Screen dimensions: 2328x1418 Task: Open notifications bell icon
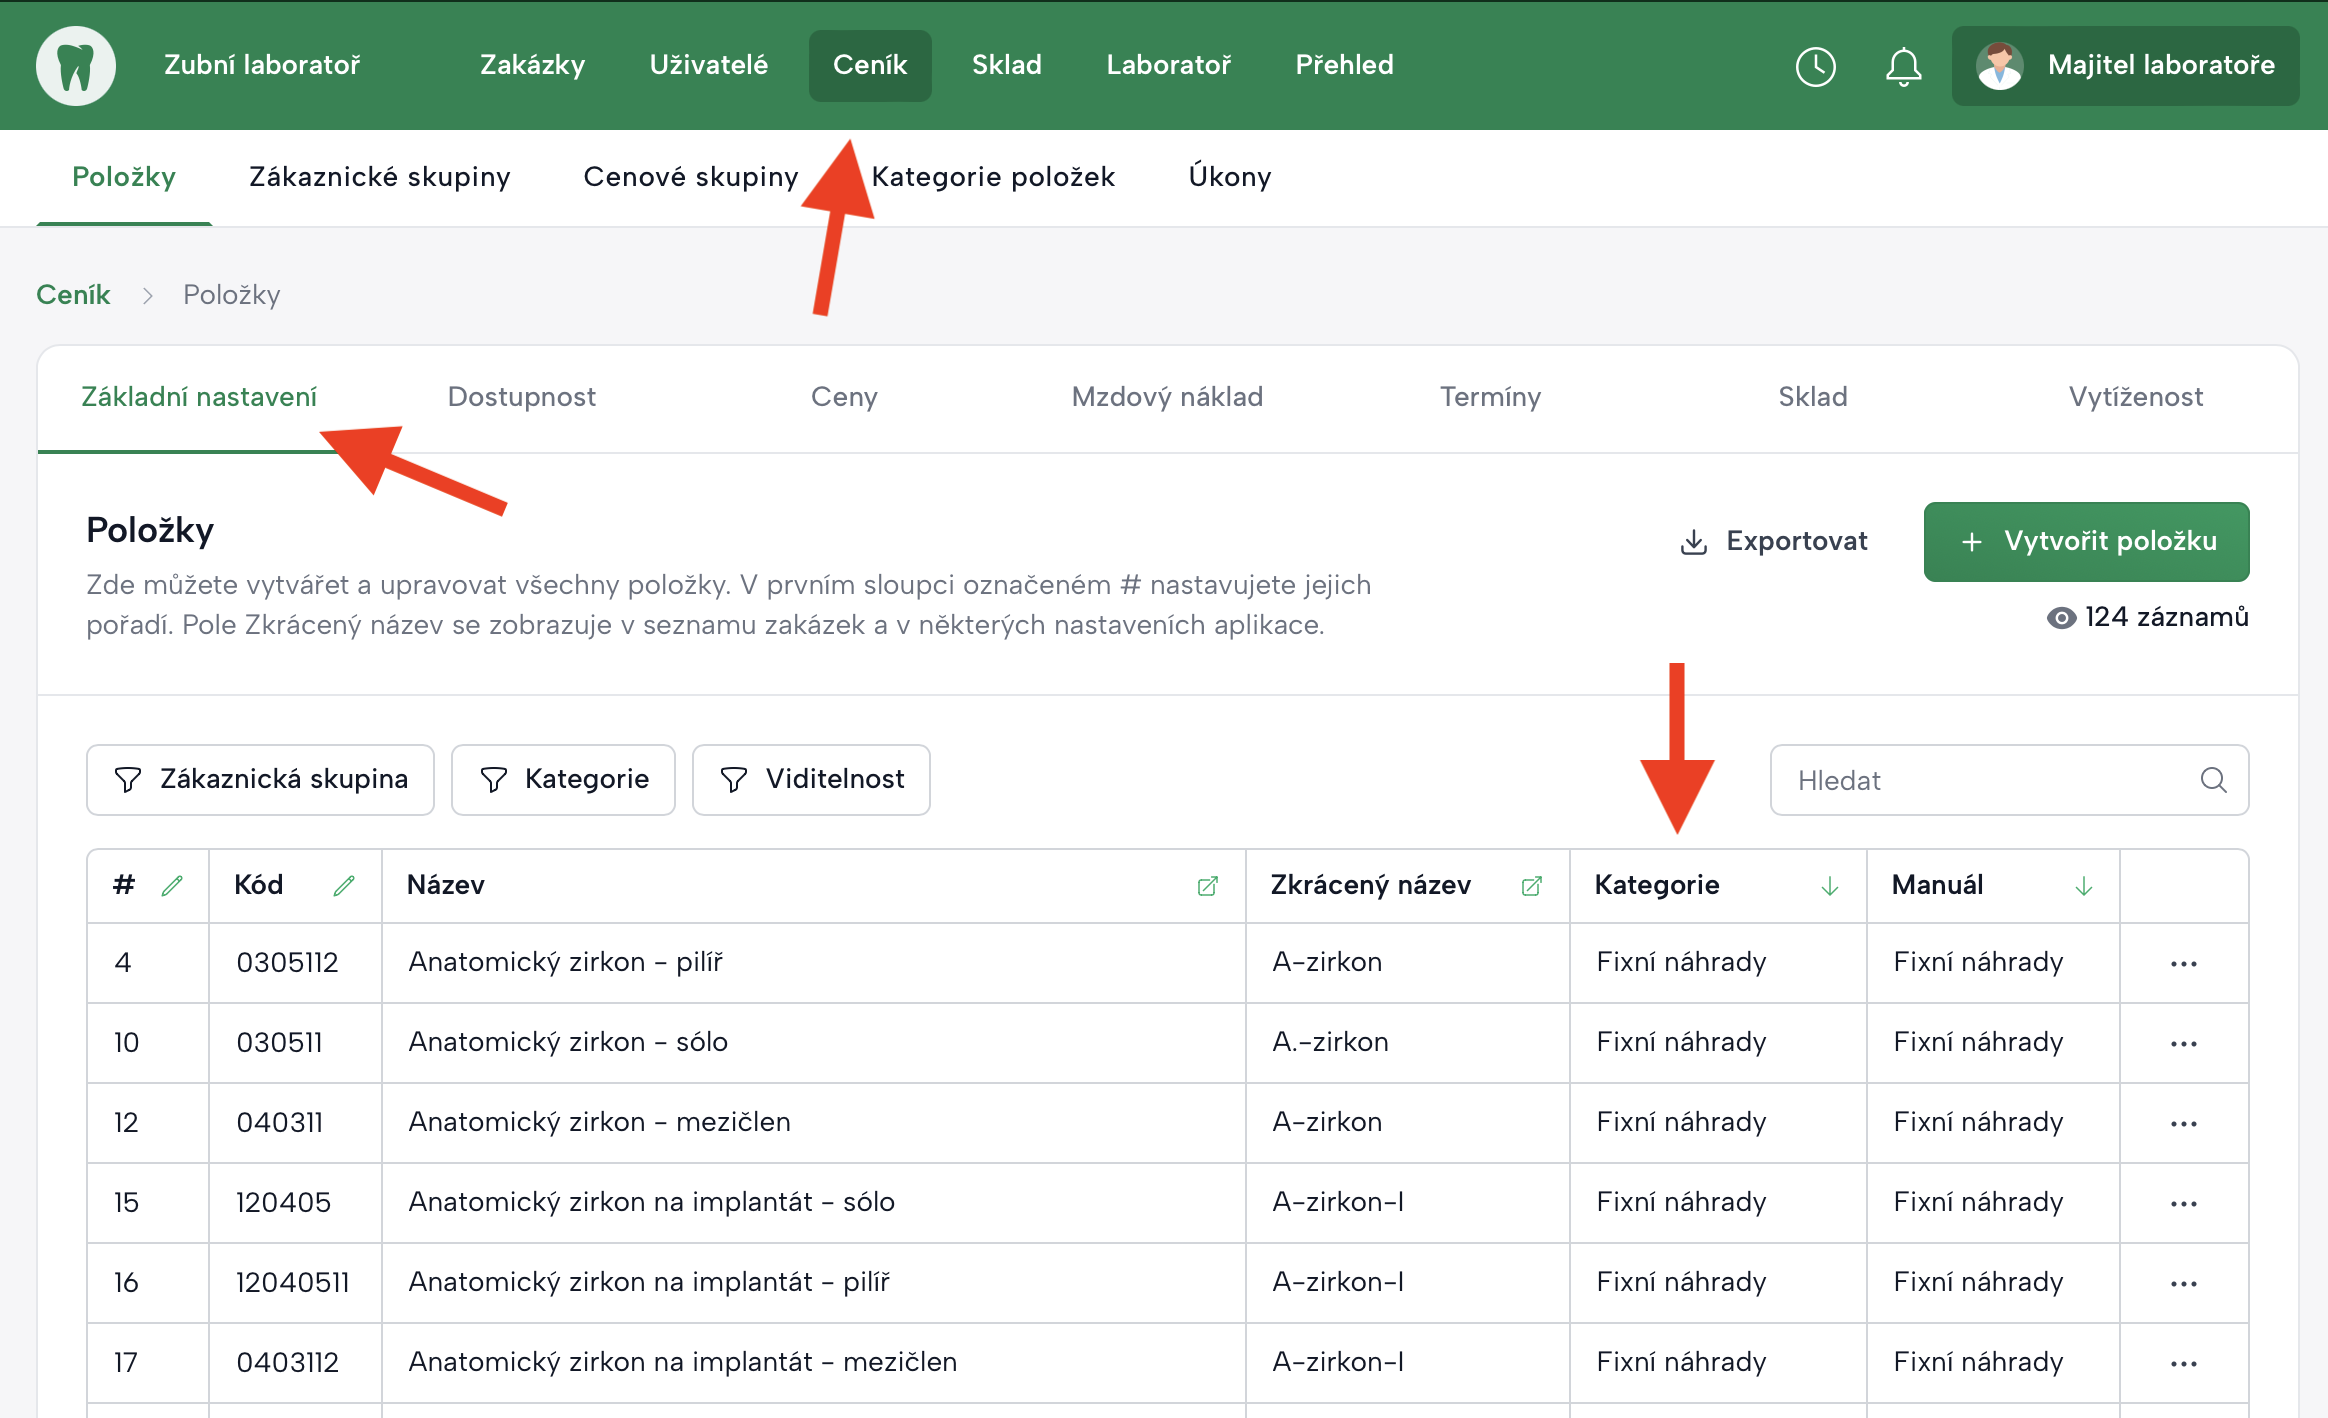(1903, 67)
